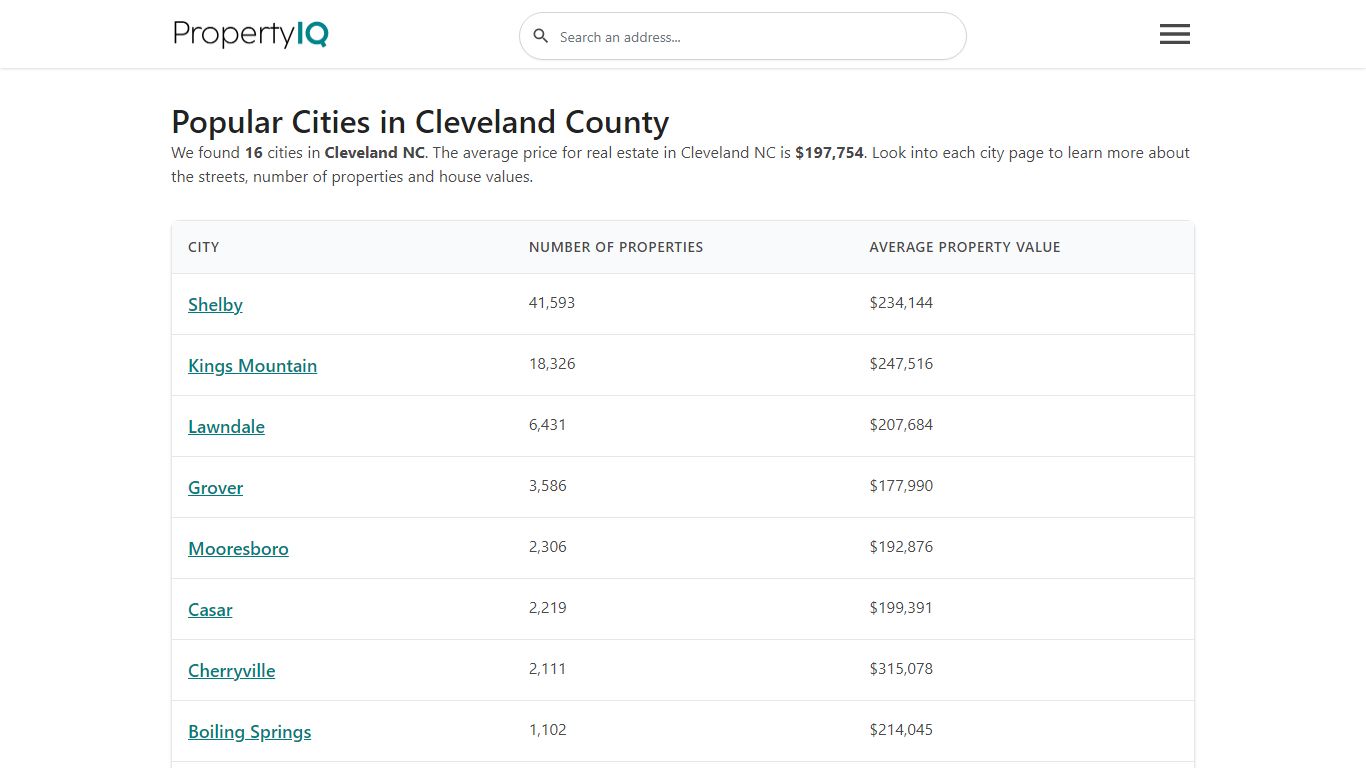Select Casar's count 2,219
This screenshot has height=768, width=1366.
(x=547, y=608)
